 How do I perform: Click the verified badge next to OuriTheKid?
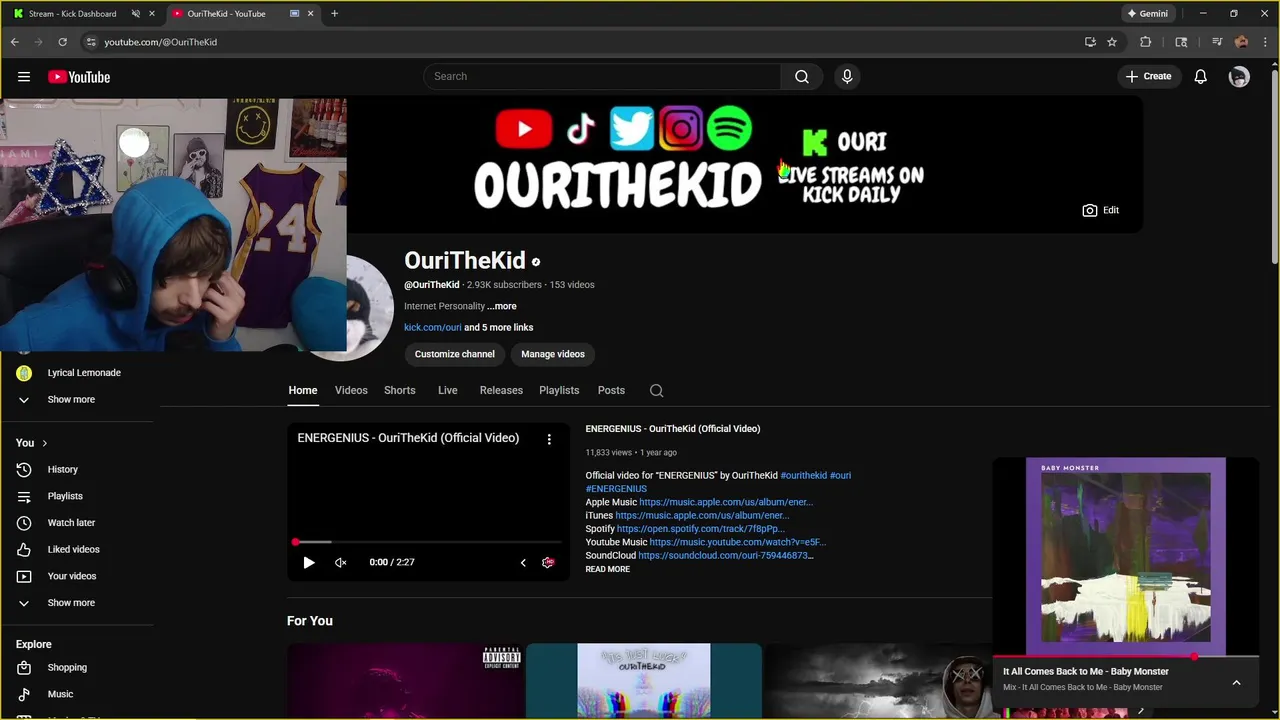536,262
